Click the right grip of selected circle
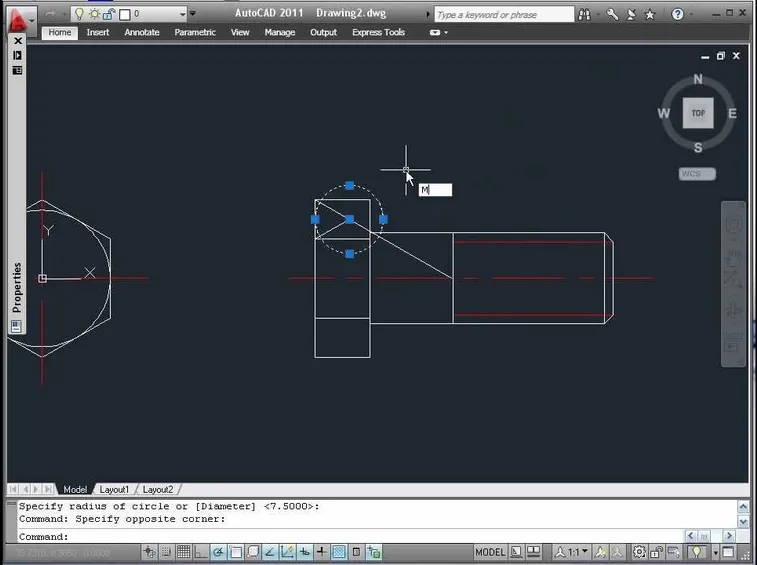Viewport: 757px width, 565px height. (383, 220)
